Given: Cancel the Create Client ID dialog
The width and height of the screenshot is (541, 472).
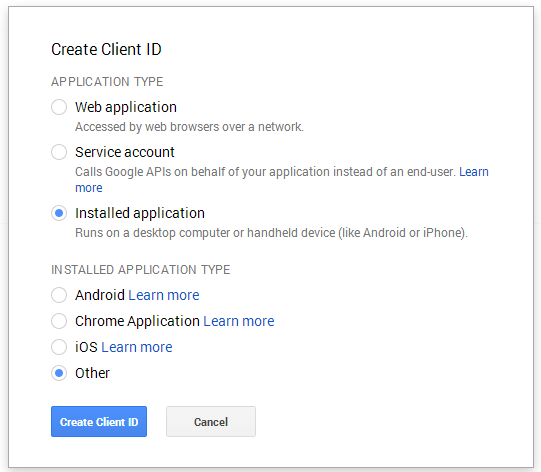Looking at the screenshot, I should pyautogui.click(x=211, y=422).
